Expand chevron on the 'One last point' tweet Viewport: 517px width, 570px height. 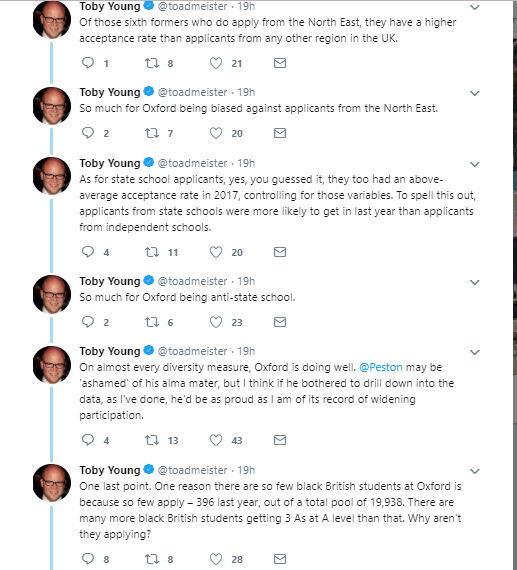[475, 471]
